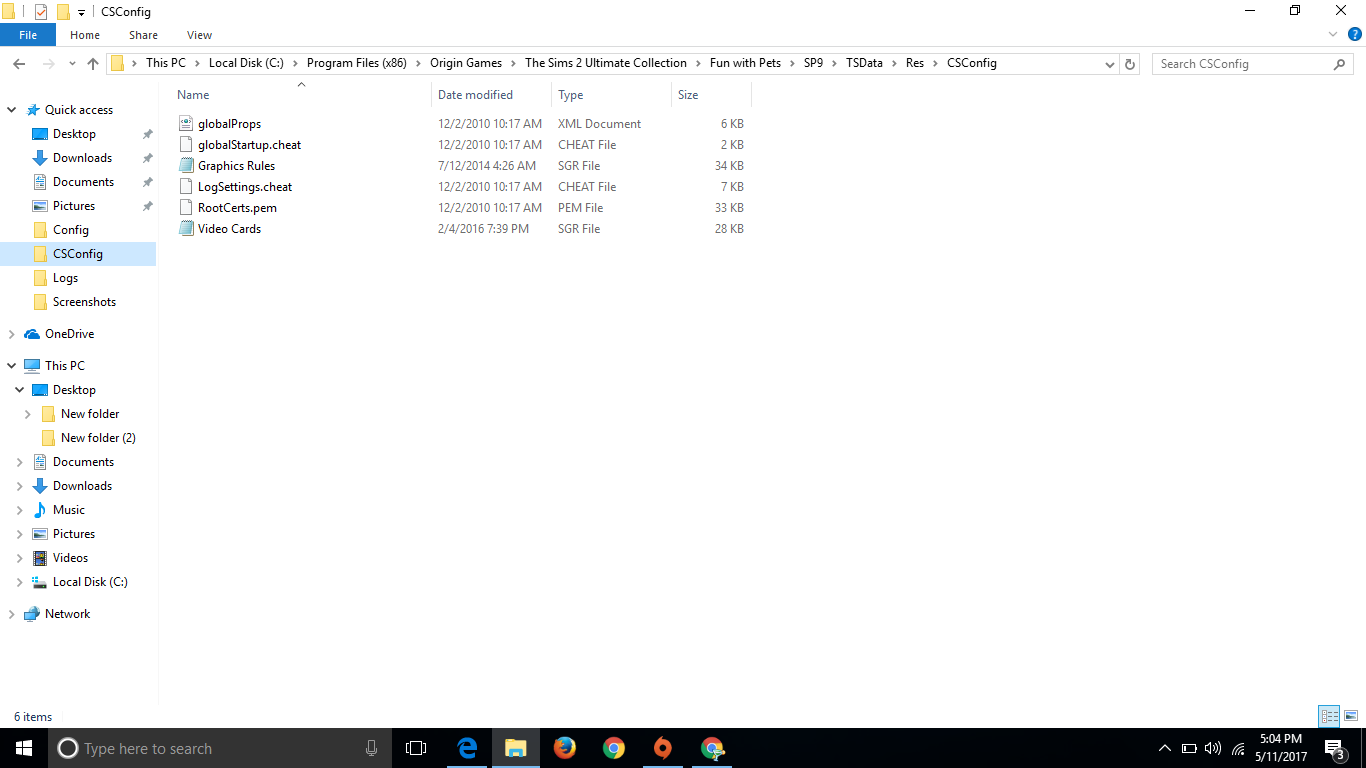The height and width of the screenshot is (768, 1366).
Task: Switch to the View ribbon tab
Action: point(199,35)
